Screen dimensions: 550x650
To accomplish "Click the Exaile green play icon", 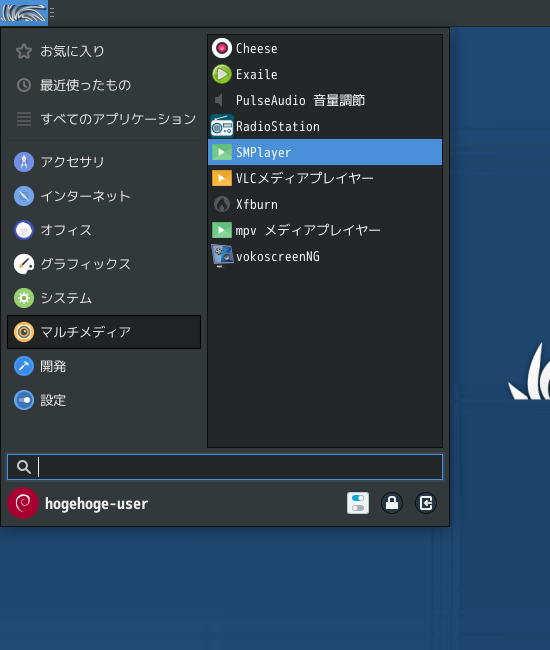I will 222,75.
